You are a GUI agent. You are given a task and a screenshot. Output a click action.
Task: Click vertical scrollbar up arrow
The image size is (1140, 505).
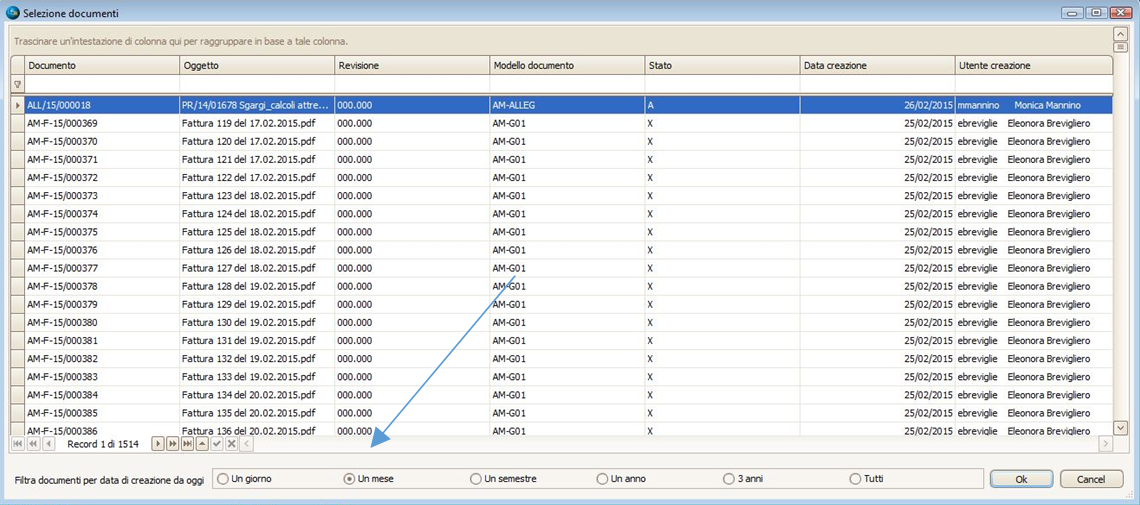(x=1120, y=33)
